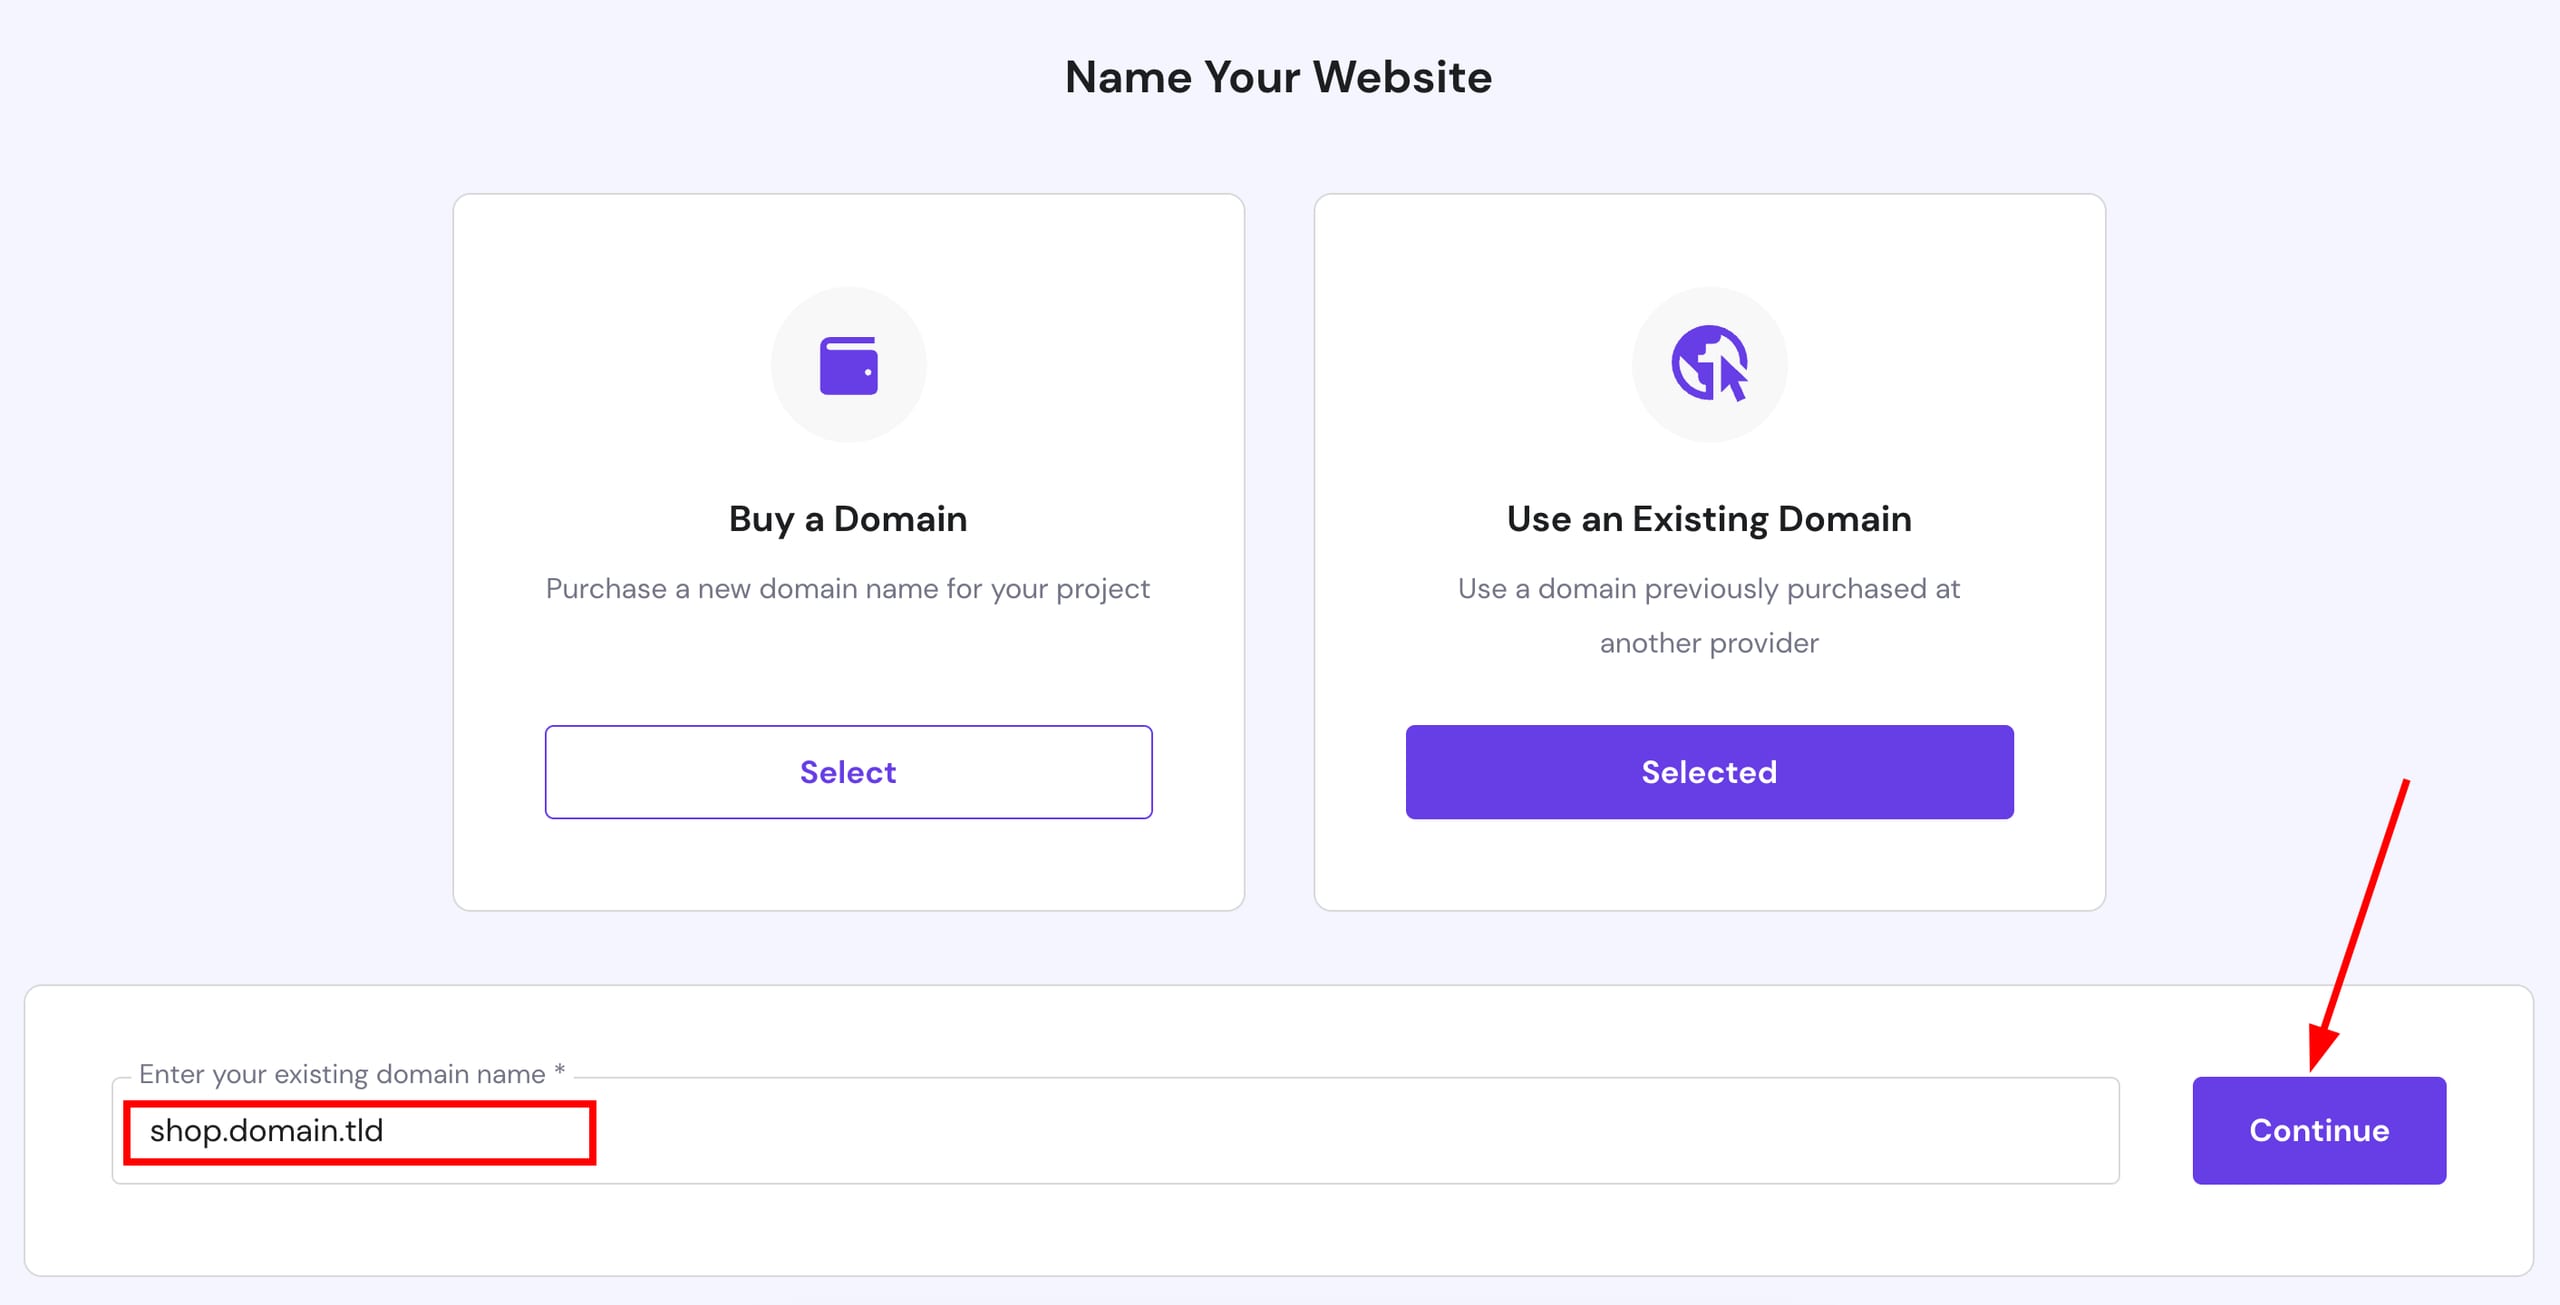Focus the existing domain name input field
Image resolution: width=2560 pixels, height=1305 pixels.
(1115, 1130)
